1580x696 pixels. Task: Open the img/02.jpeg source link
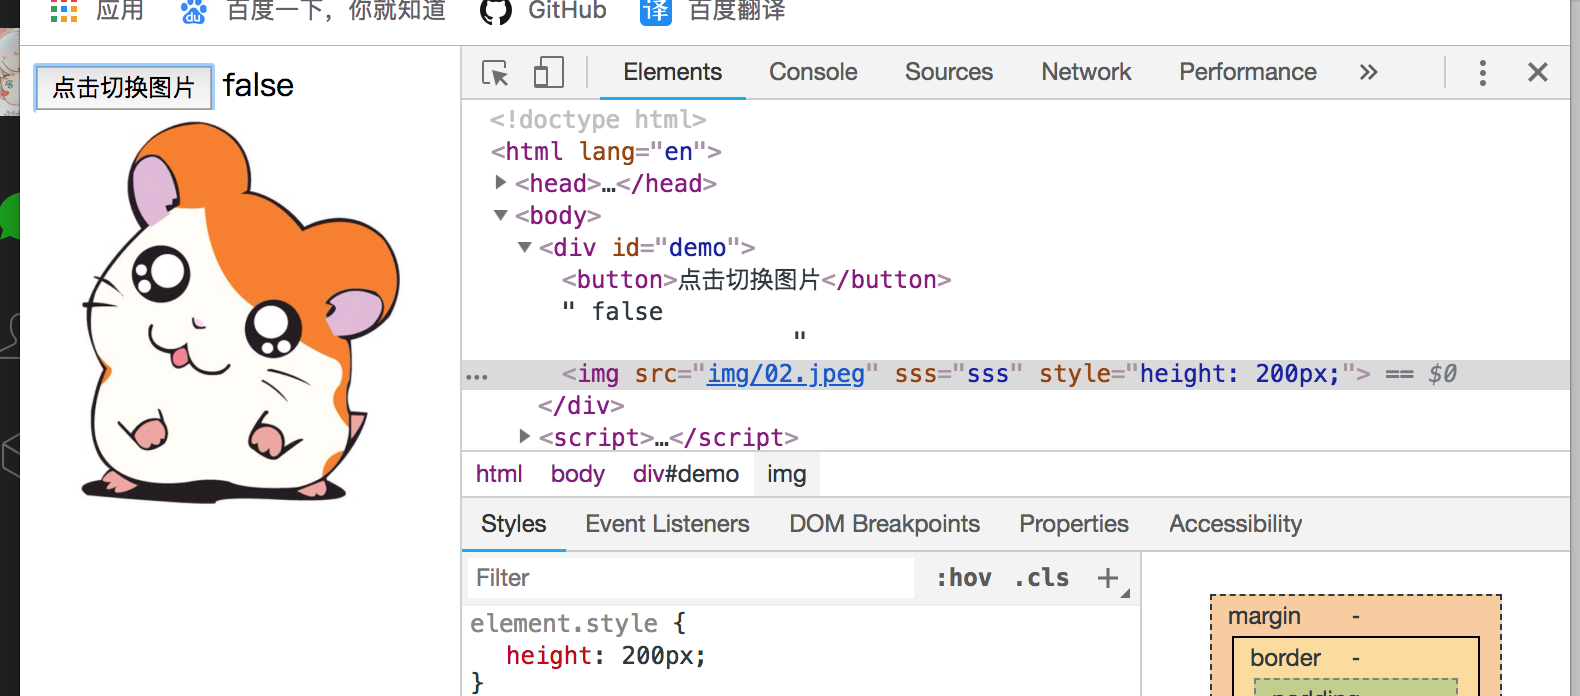(x=786, y=374)
